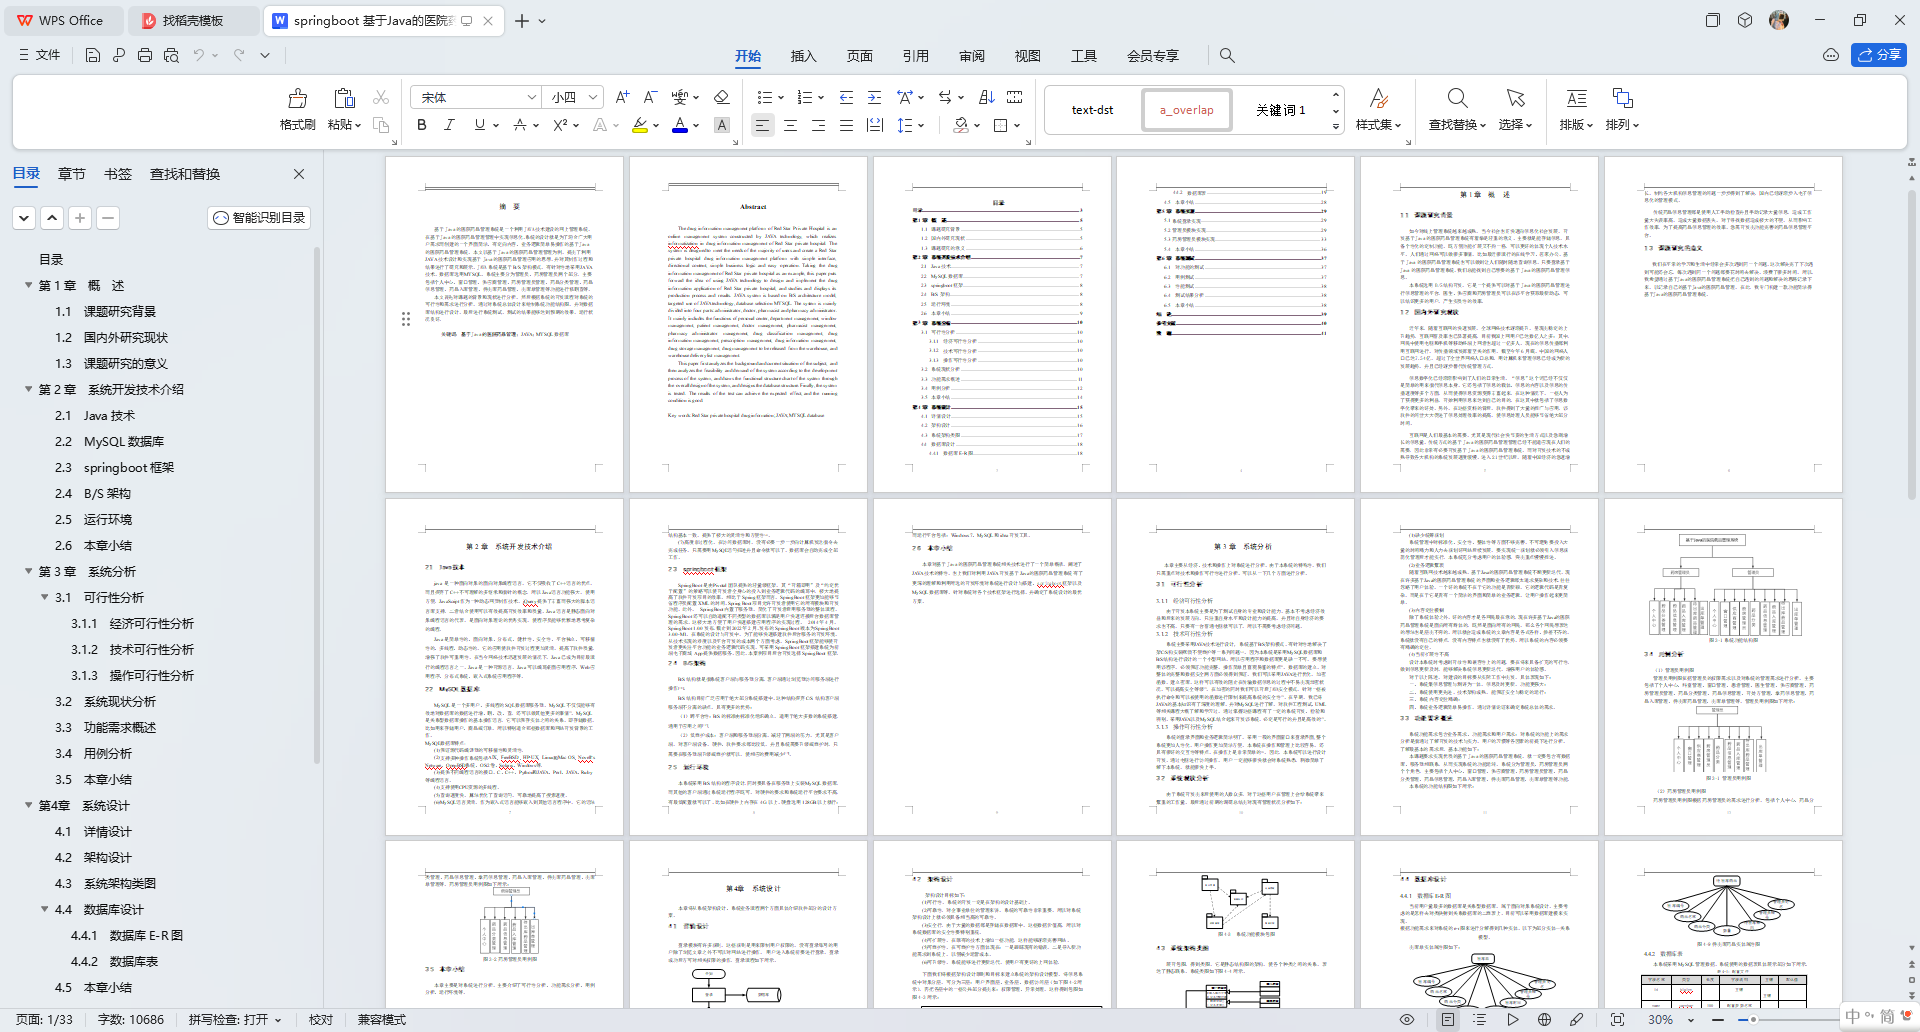Increase font size with A+ icon
The image size is (1920, 1032).
tap(622, 97)
